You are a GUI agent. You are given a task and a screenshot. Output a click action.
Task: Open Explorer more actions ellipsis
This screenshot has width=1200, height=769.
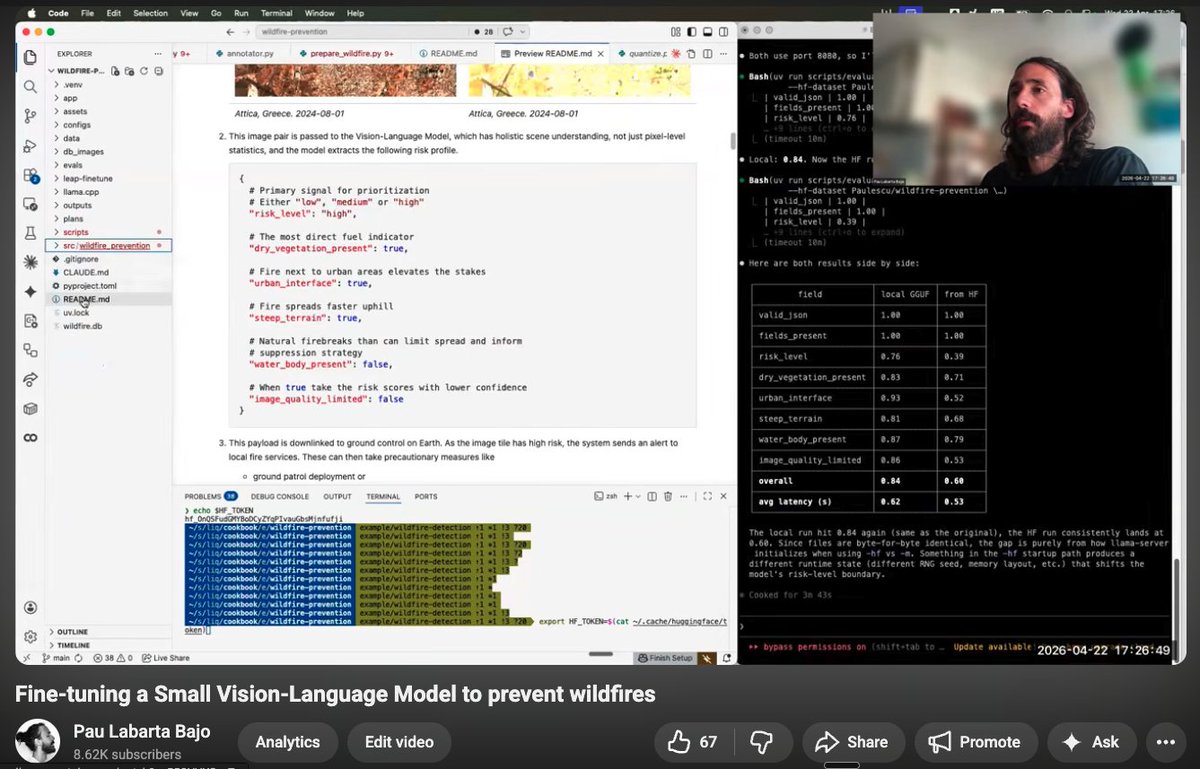coord(156,54)
